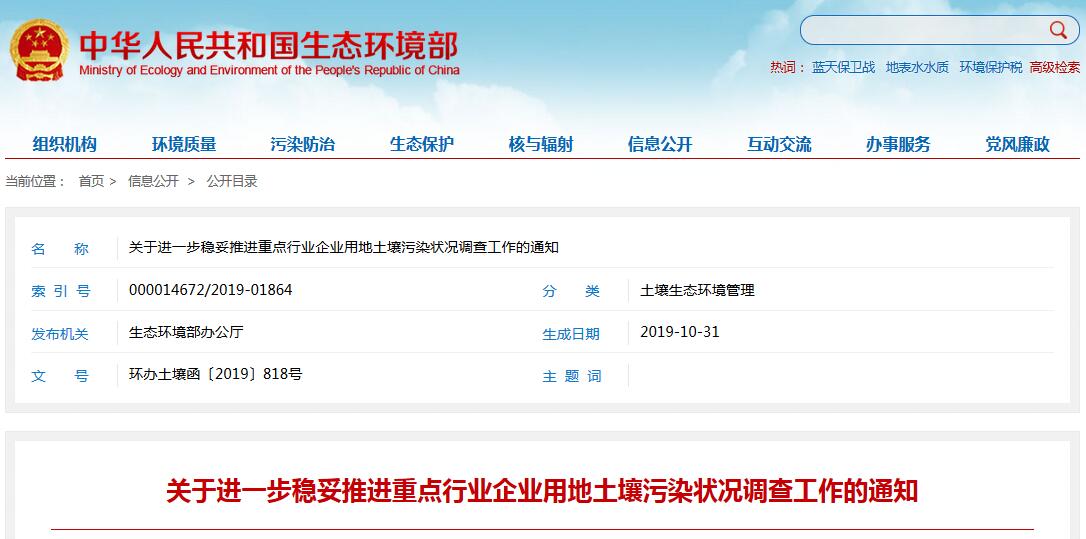This screenshot has width=1086, height=539.
Task: Open the 组织机构 menu
Action: 65,144
